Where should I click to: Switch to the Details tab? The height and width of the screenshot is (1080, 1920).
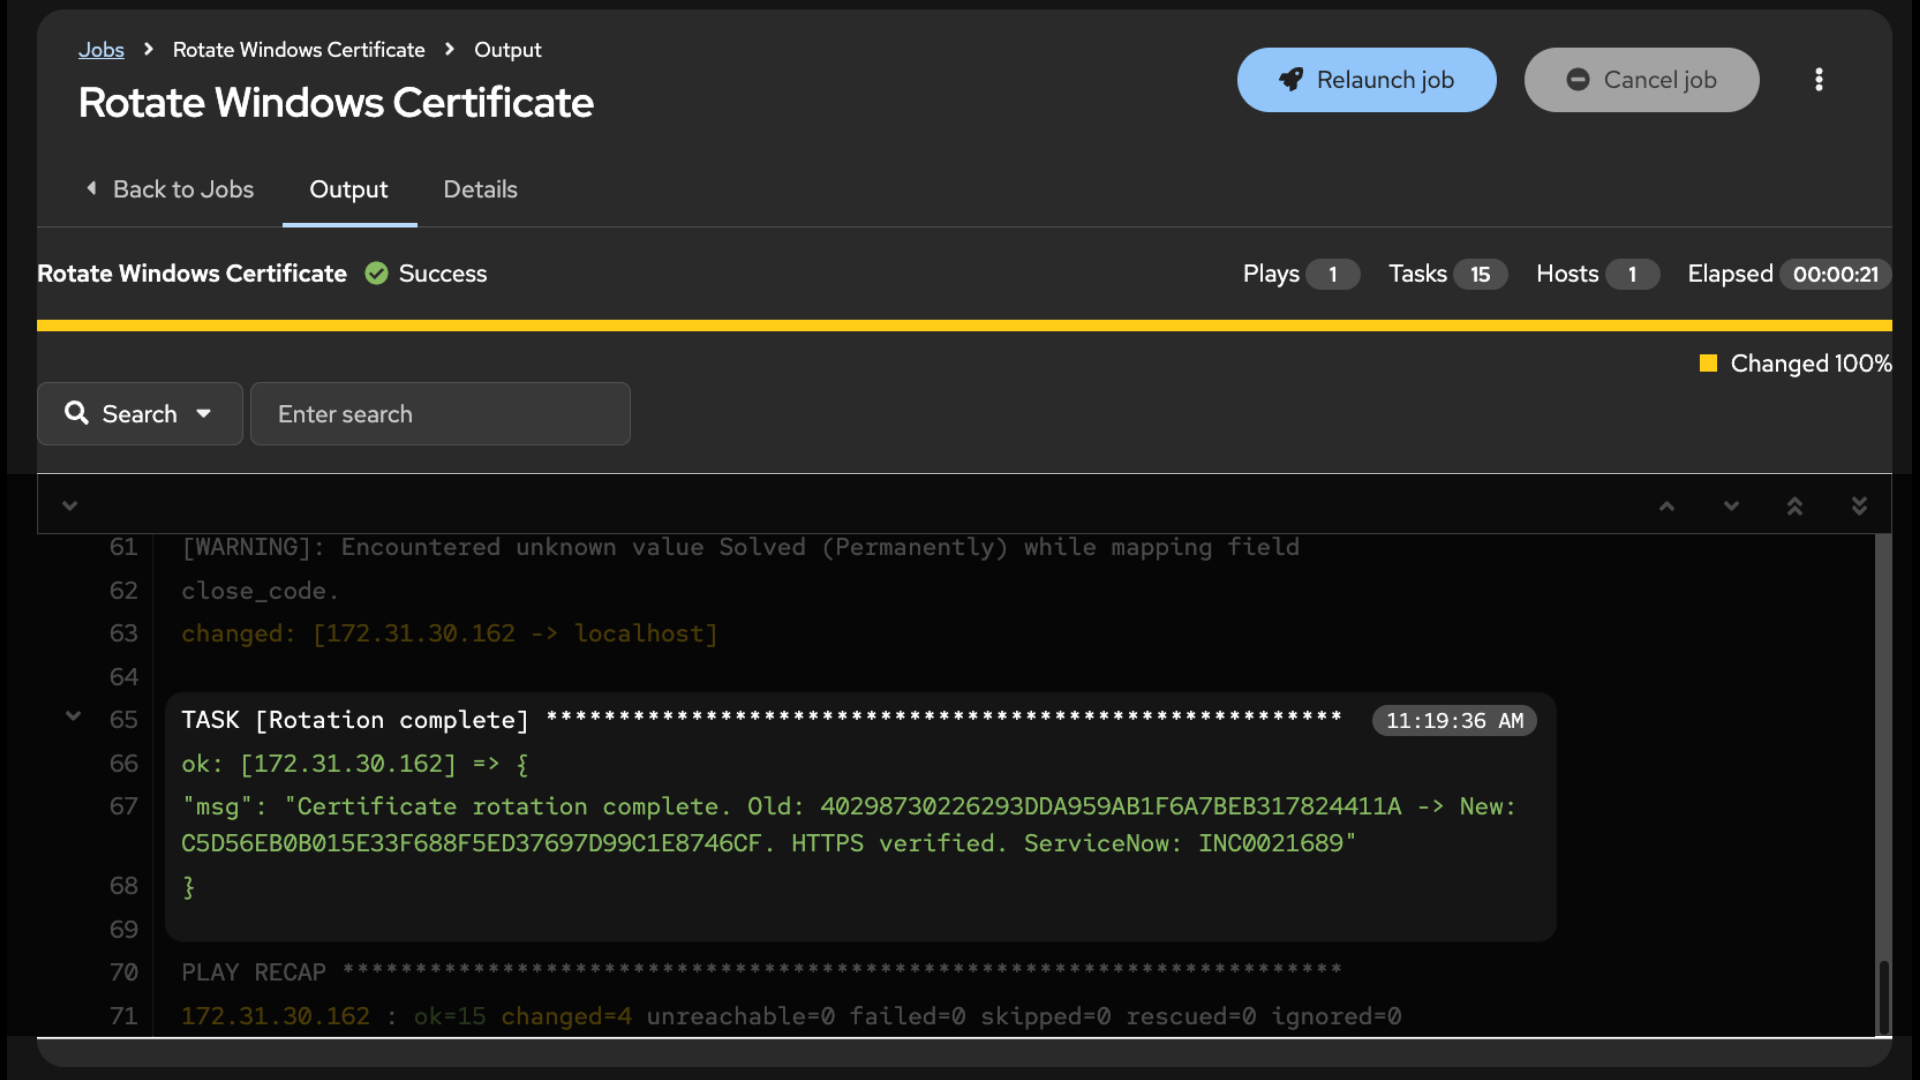point(480,189)
